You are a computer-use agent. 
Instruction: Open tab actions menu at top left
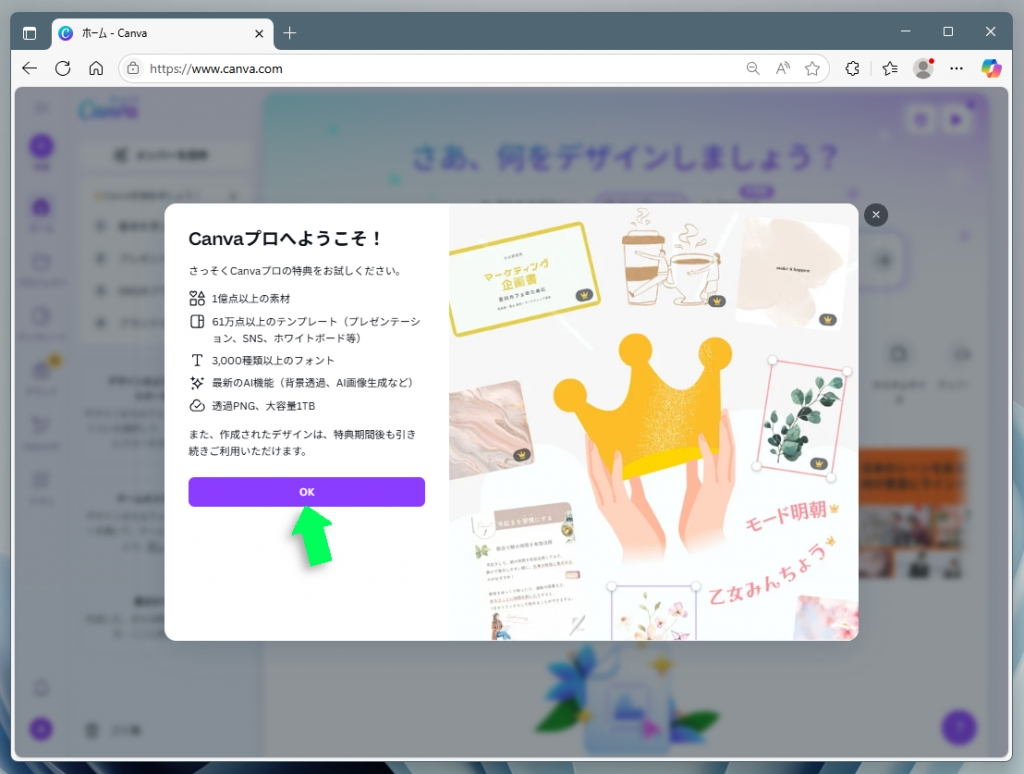30,32
